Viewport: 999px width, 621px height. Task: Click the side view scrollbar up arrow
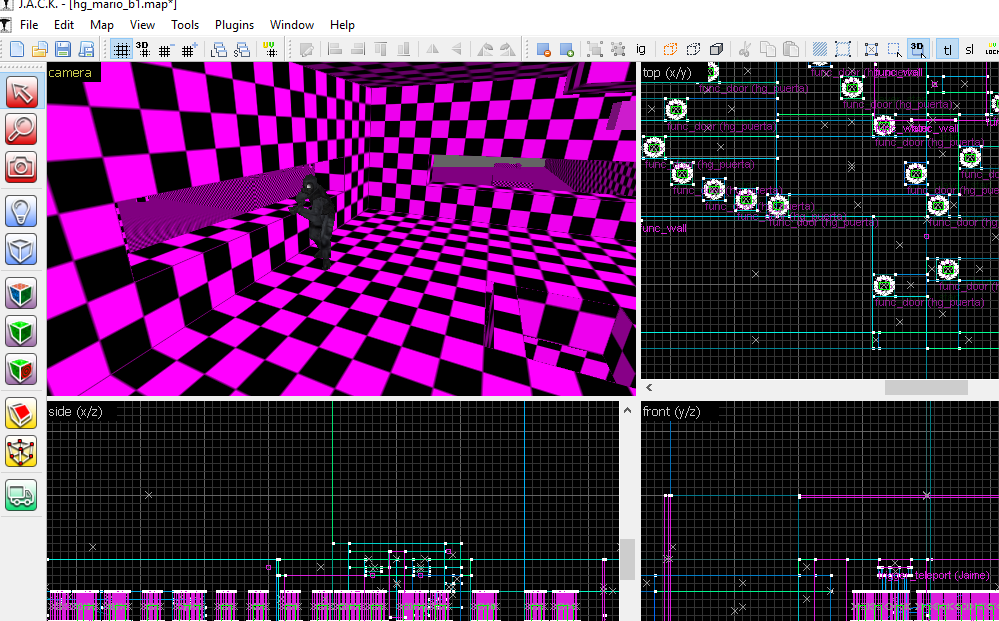(x=628, y=410)
